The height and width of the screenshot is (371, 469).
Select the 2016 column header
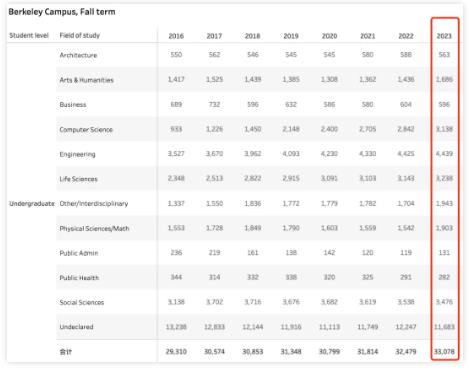coord(176,36)
